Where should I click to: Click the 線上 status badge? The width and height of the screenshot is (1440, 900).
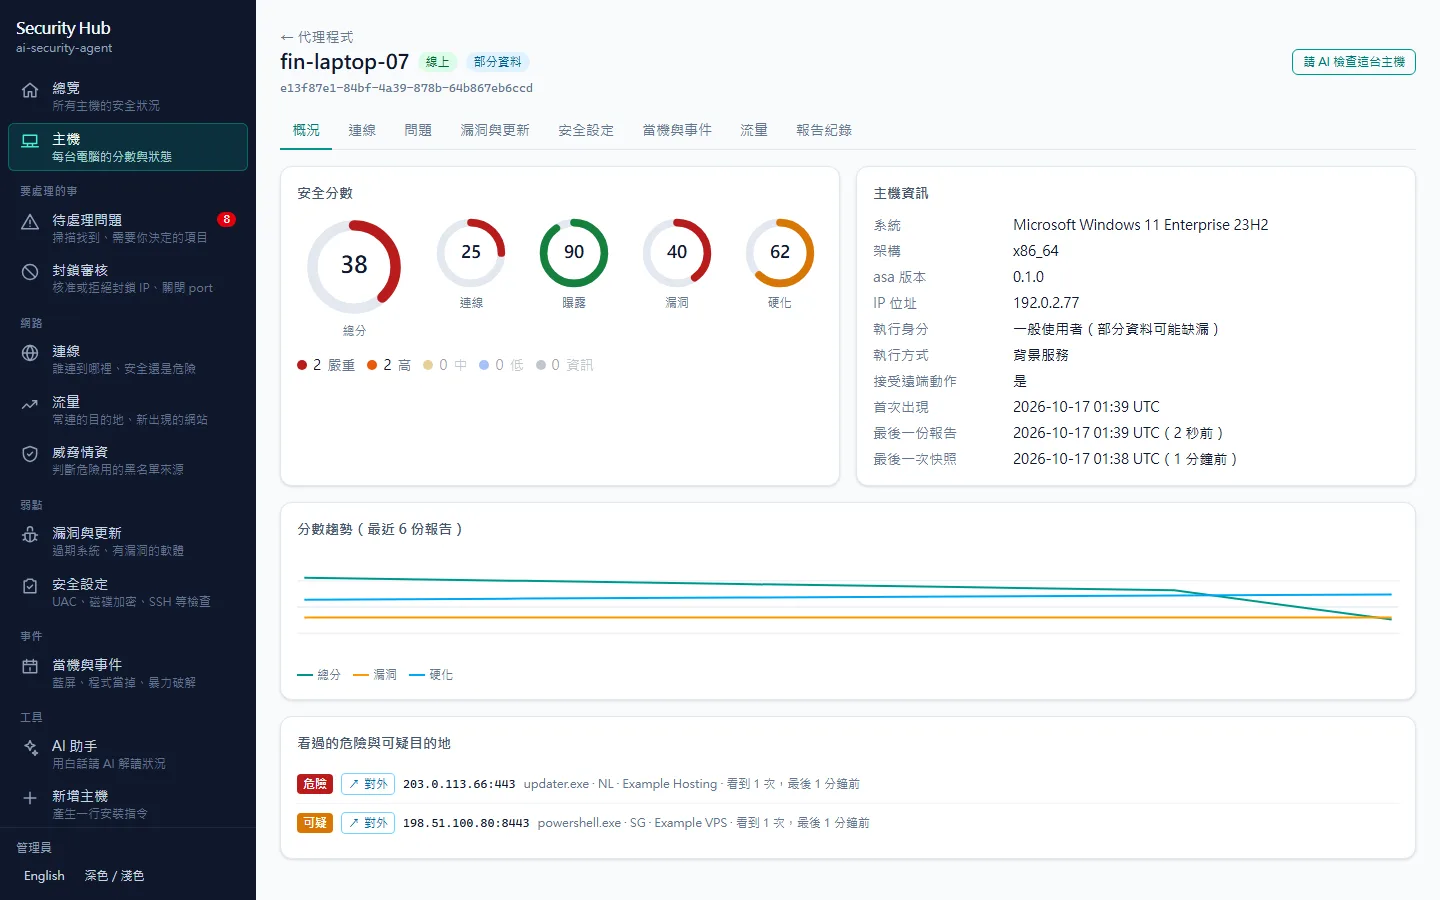tap(438, 62)
